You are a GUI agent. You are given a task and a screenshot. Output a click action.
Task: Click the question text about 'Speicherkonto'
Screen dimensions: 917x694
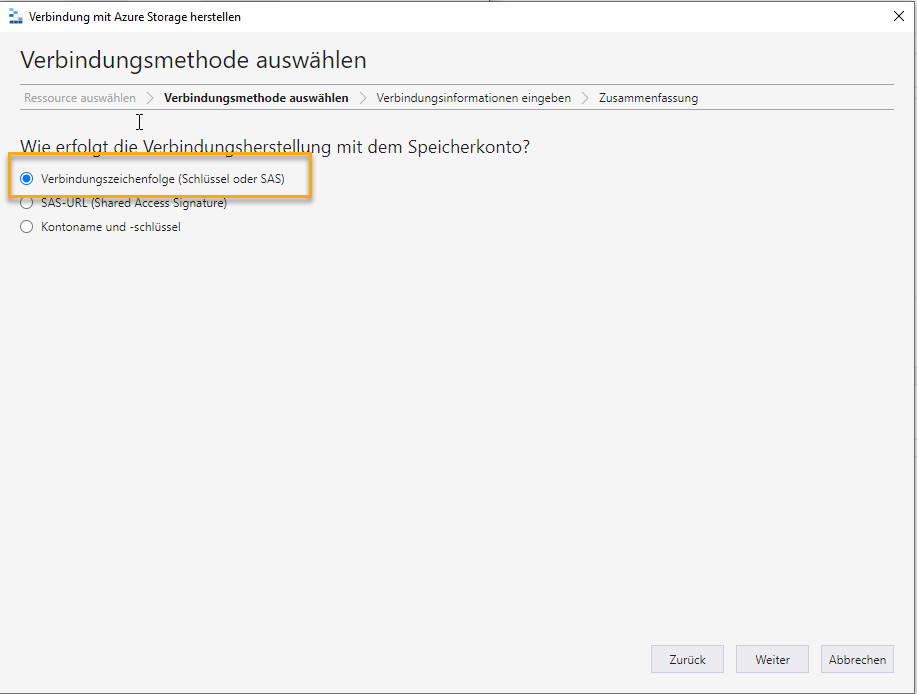(275, 147)
